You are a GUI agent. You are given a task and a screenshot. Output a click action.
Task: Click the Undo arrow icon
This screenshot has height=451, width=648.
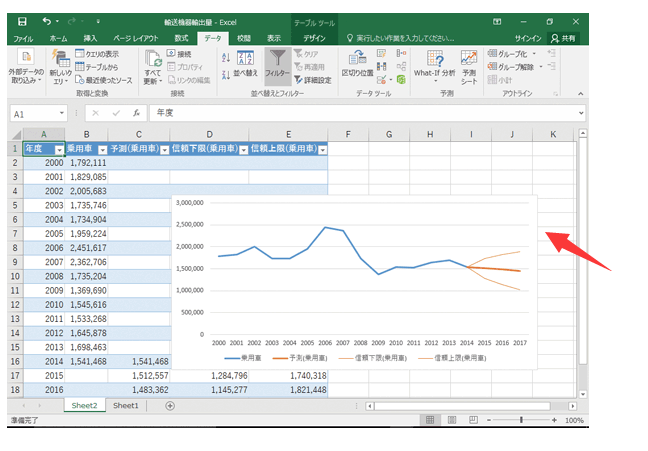point(46,21)
